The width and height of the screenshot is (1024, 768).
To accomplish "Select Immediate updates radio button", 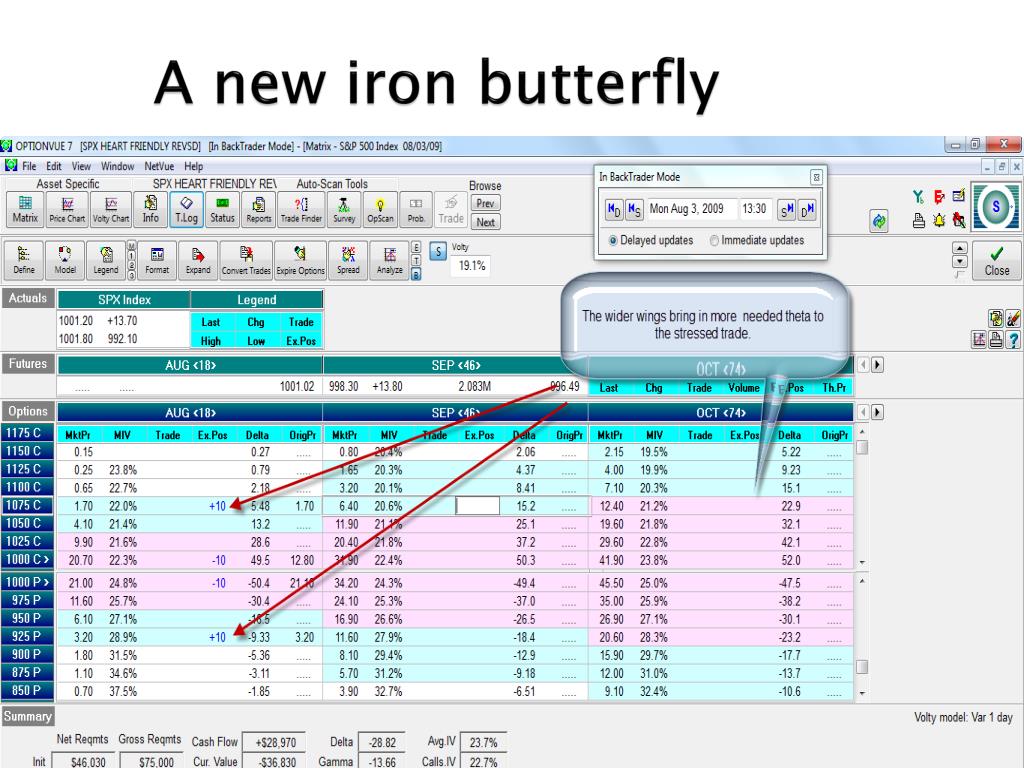I will (x=714, y=240).
